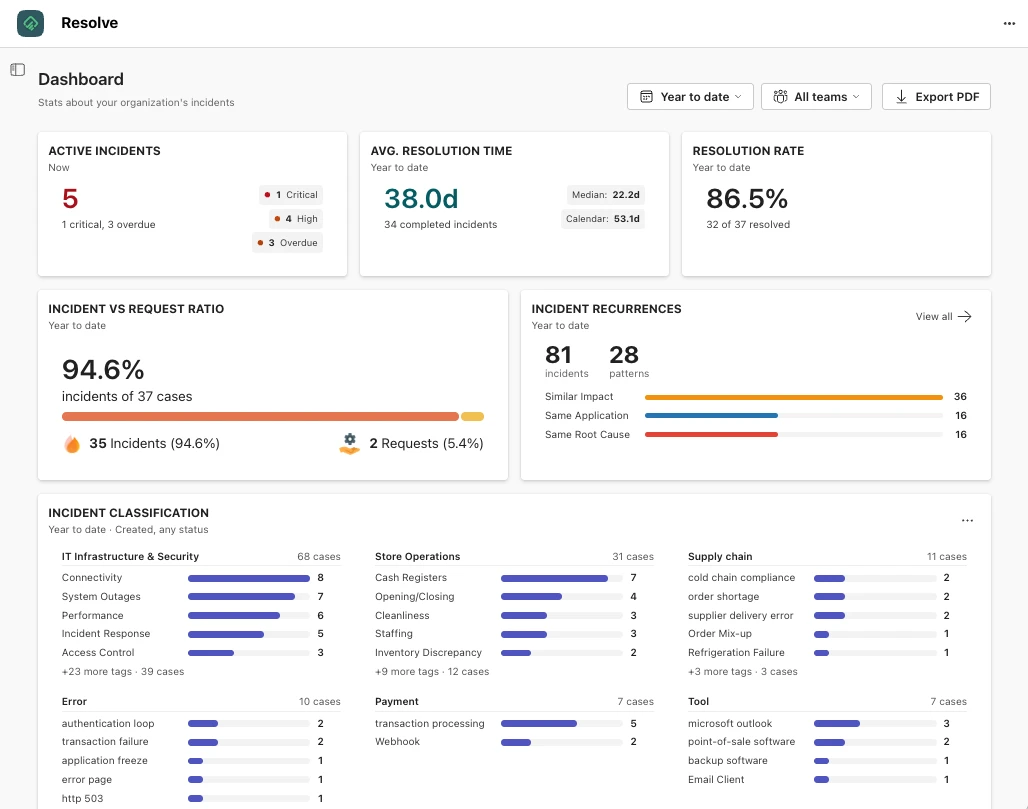
Task: Click the transaction processing tag
Action: [x=429, y=724]
